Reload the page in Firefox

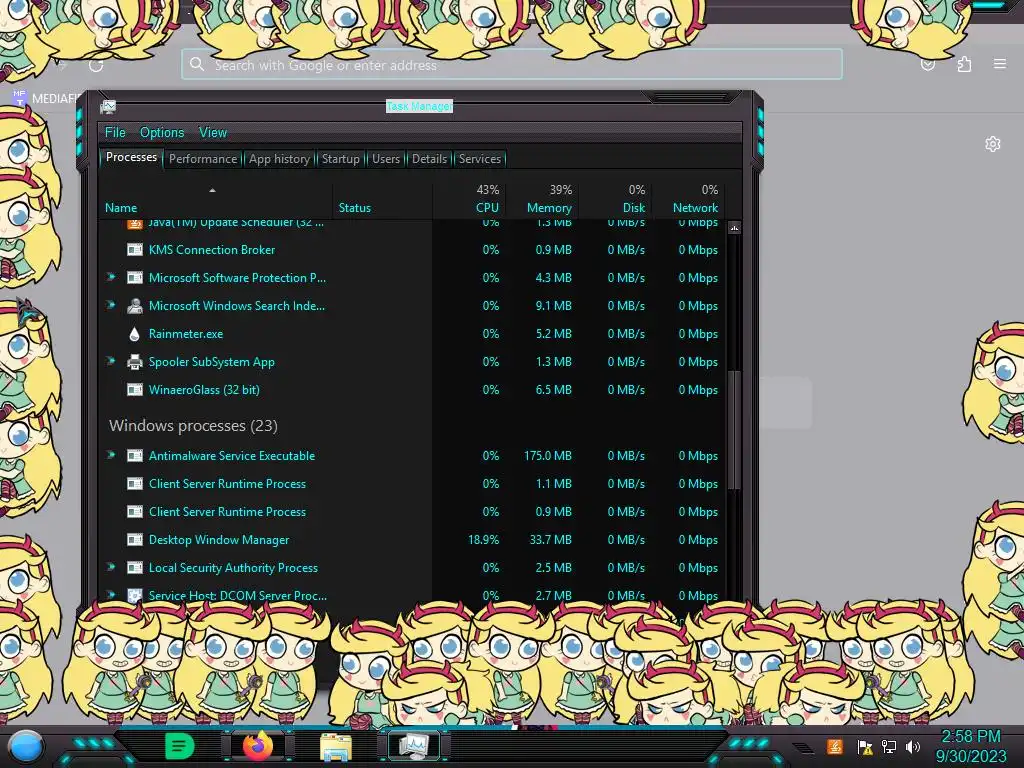tap(96, 65)
